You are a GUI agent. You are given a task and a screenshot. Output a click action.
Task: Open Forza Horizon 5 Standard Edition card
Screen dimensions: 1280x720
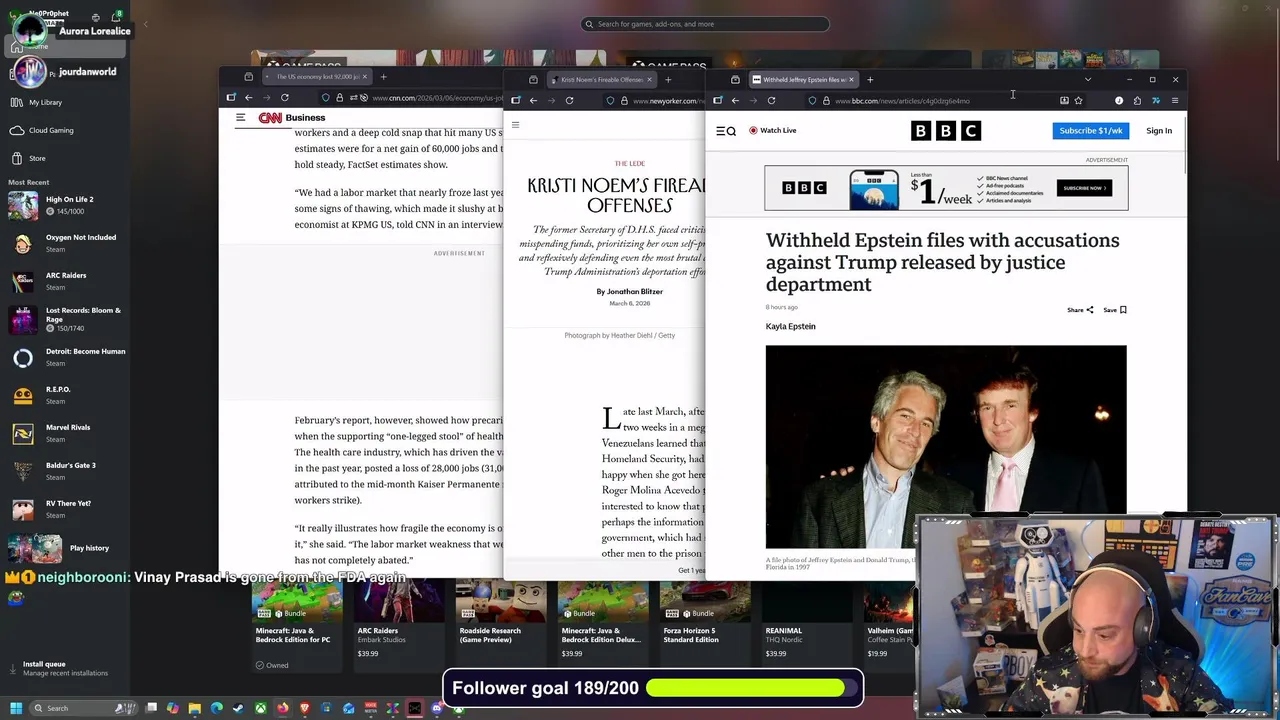point(705,626)
